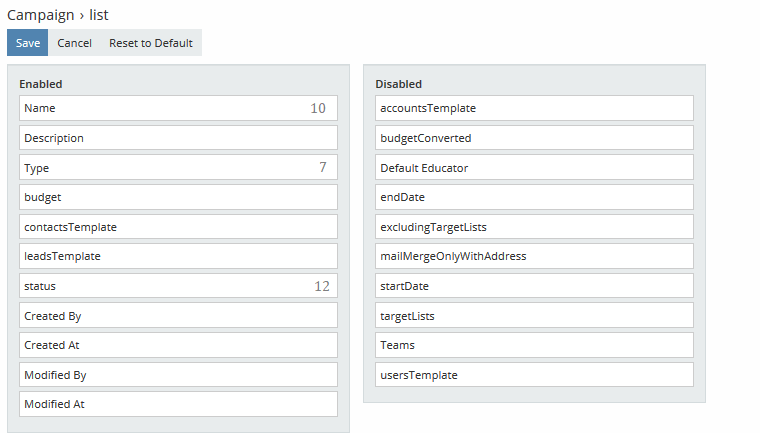
Task: Select the budget enabled field row
Action: 178,197
